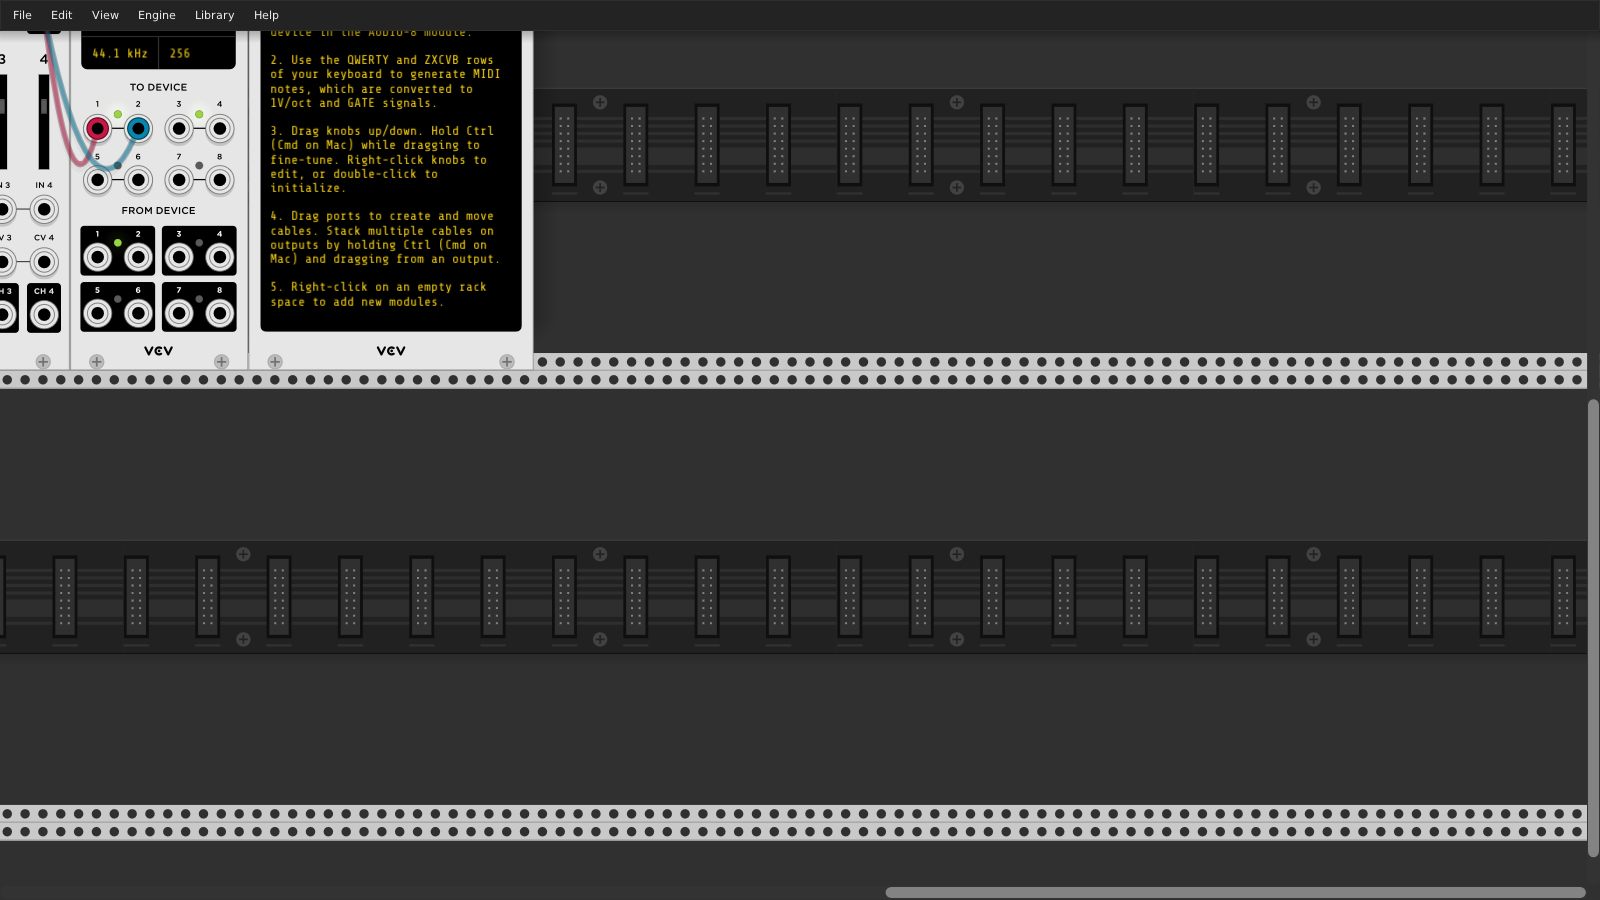Open the 256 block size selector
The width and height of the screenshot is (1600, 900).
click(x=197, y=53)
